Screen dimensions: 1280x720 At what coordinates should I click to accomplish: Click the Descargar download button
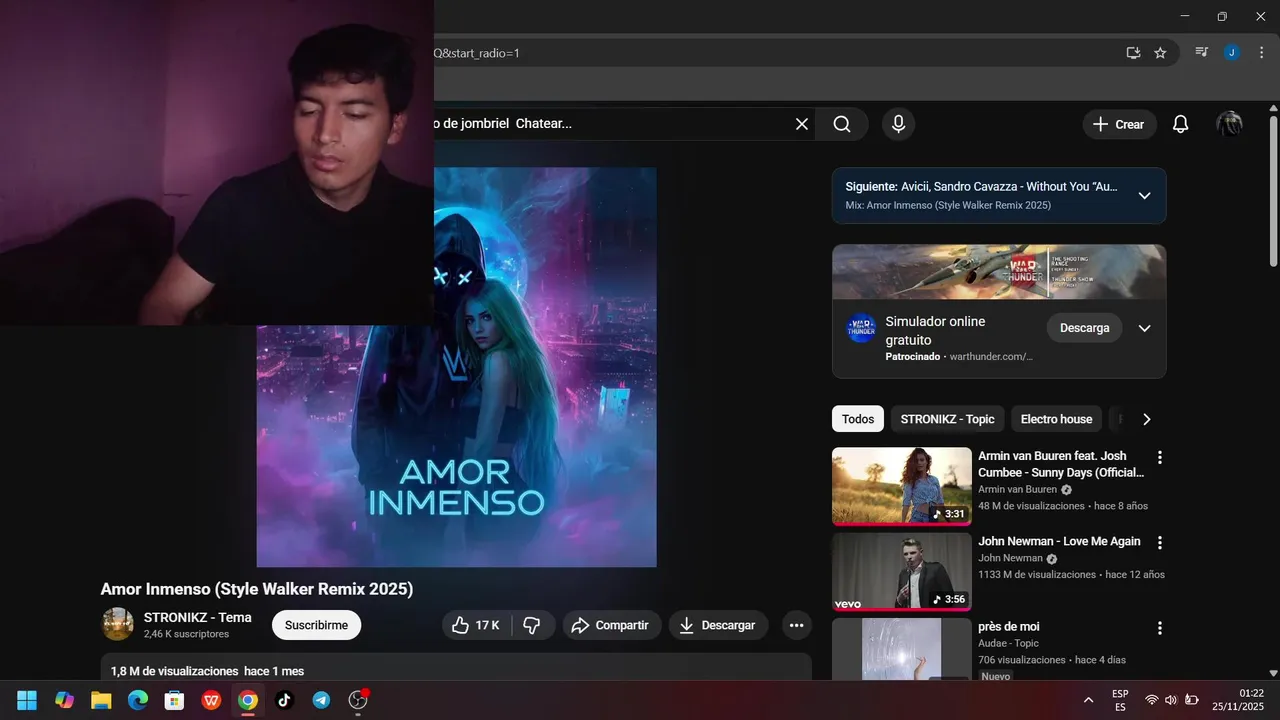tap(718, 625)
